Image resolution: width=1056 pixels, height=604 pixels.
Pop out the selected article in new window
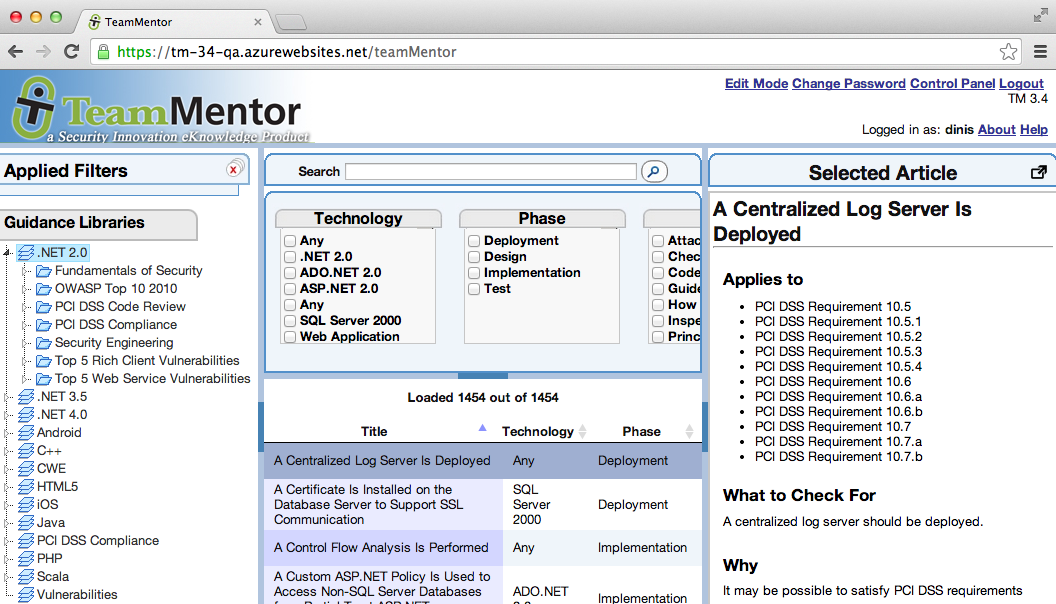pos(1038,172)
